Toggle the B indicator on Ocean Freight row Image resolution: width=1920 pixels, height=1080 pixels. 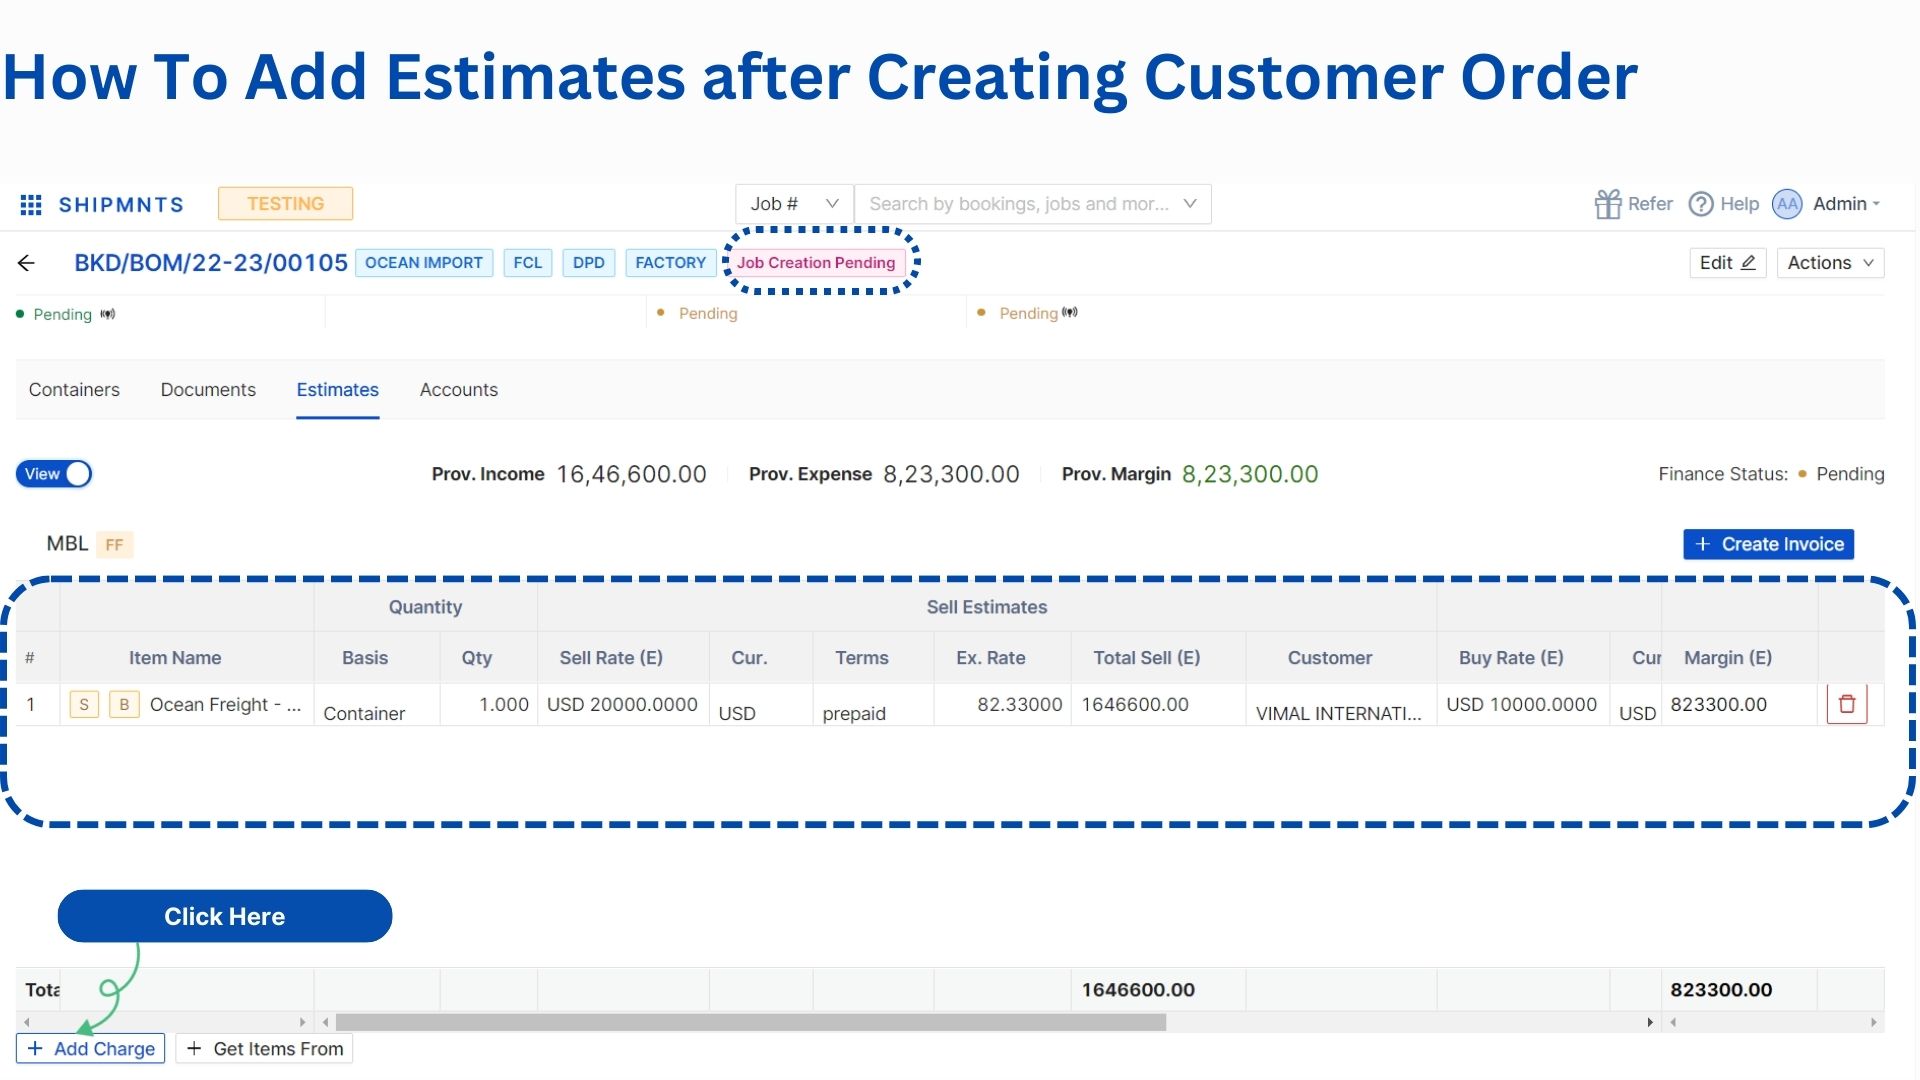pos(123,704)
